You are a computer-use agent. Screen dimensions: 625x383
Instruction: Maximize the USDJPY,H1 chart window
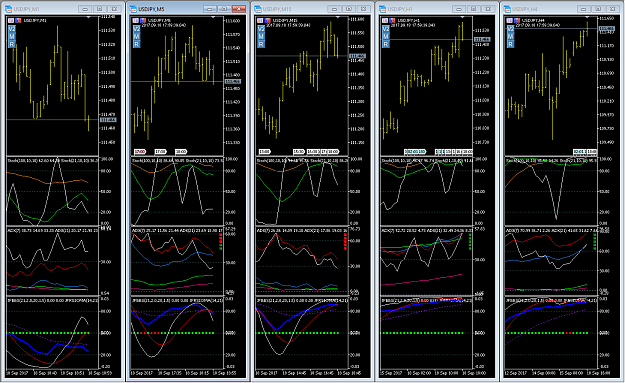click(474, 9)
